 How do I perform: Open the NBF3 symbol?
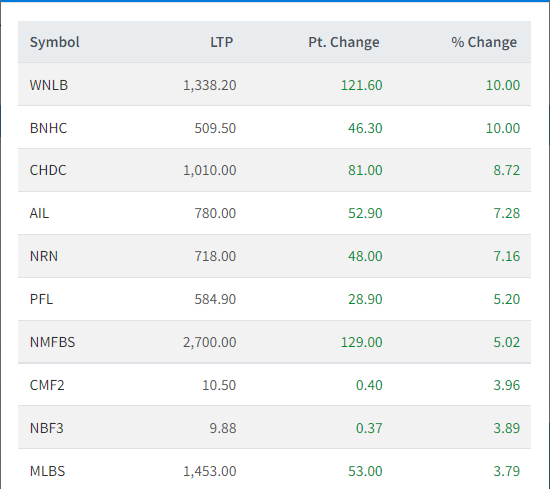[x=47, y=428]
